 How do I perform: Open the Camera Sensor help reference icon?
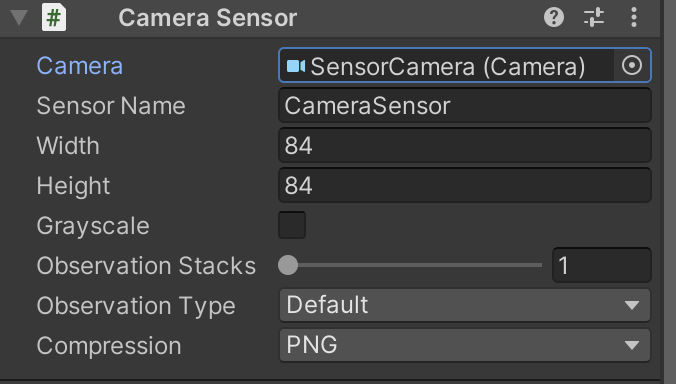coord(554,18)
